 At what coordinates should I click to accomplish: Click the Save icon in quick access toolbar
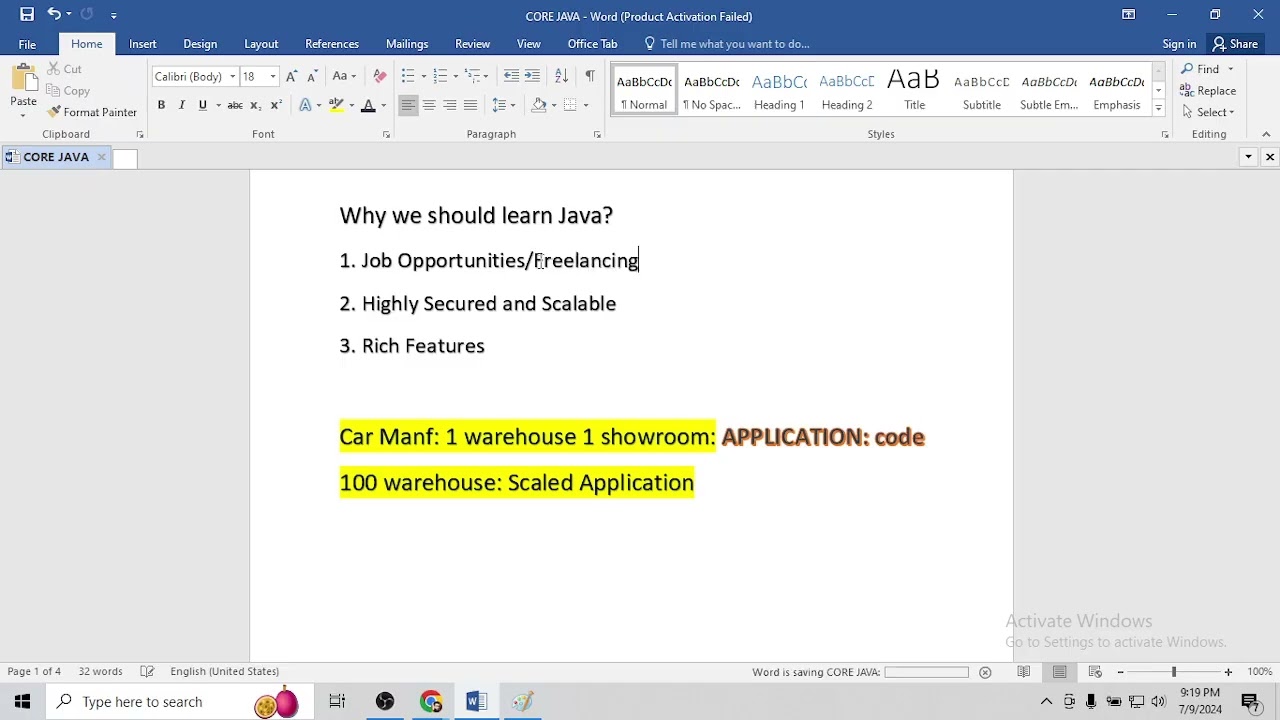pos(27,14)
